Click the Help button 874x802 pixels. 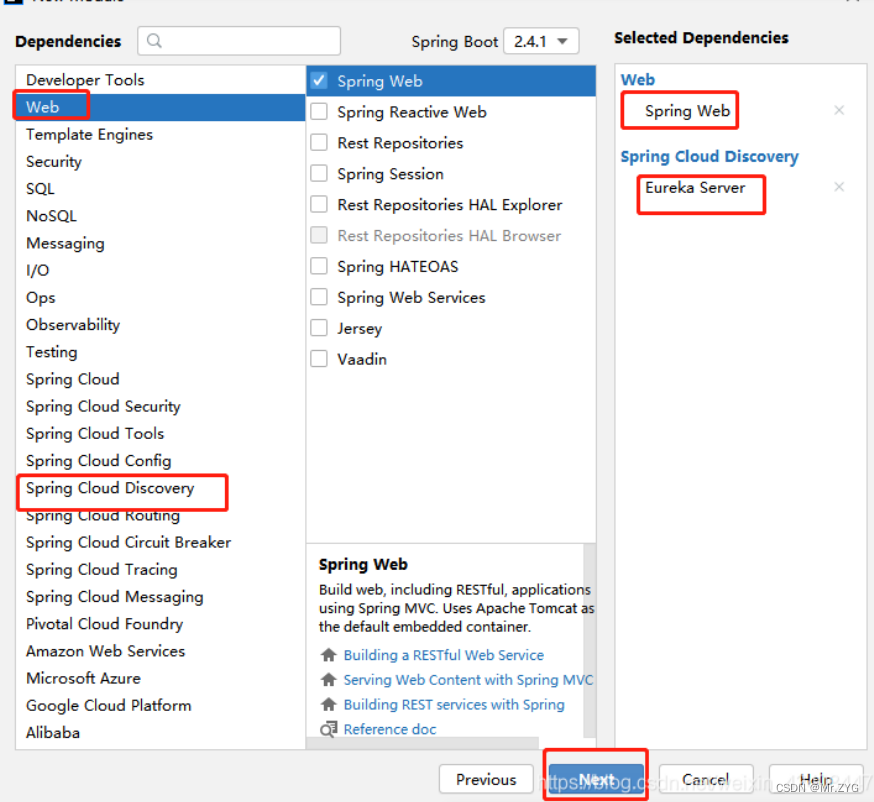(816, 779)
